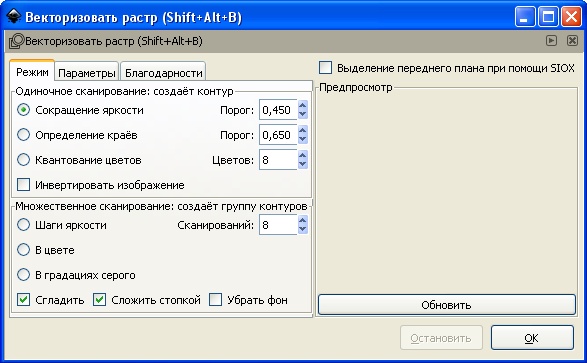
Task: Increase brightness threshold 0,450 with up arrow
Action: coord(302,105)
